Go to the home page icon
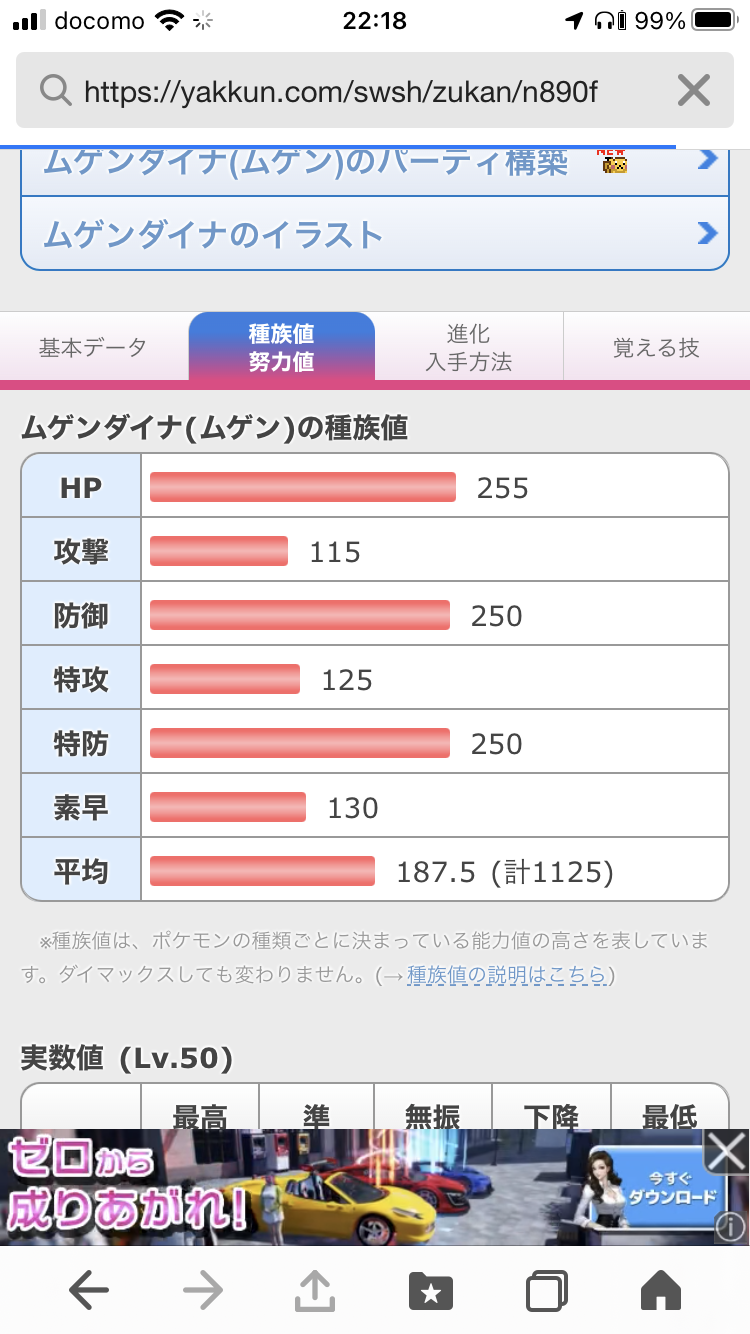Viewport: 750px width, 1334px height. (x=660, y=1291)
